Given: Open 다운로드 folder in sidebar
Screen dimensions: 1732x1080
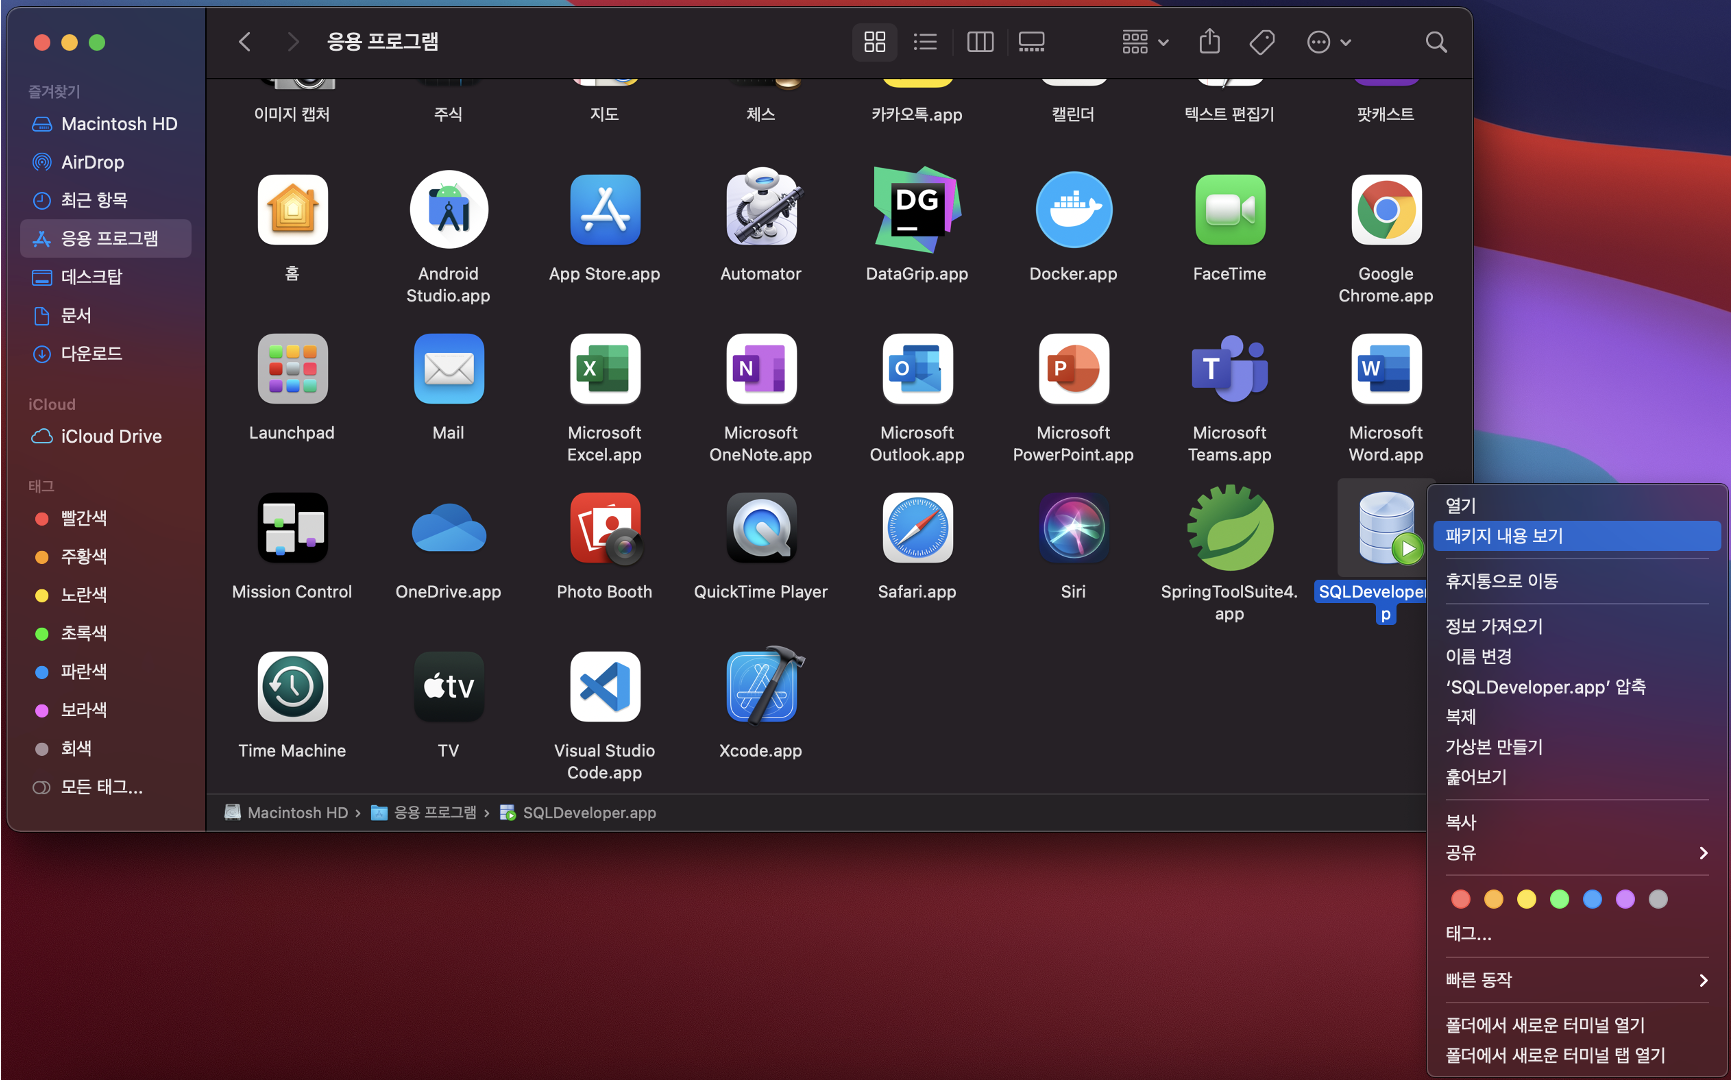Looking at the screenshot, I should point(106,354).
